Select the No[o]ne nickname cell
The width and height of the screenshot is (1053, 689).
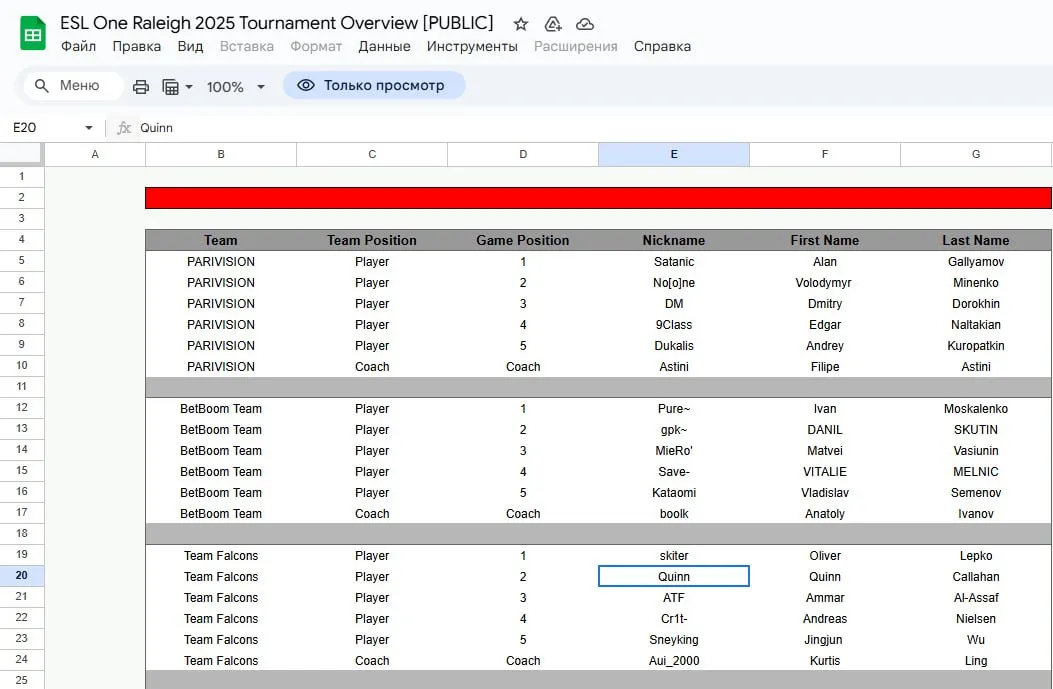pos(674,283)
